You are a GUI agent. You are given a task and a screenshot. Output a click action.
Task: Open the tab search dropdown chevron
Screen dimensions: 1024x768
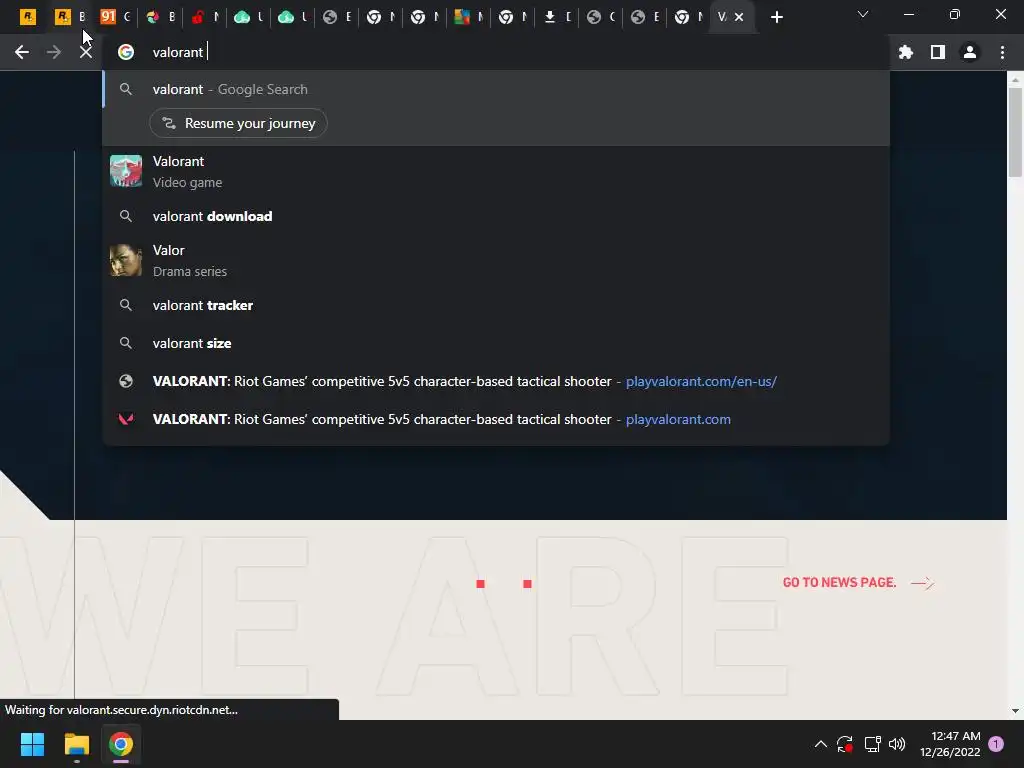click(x=863, y=14)
